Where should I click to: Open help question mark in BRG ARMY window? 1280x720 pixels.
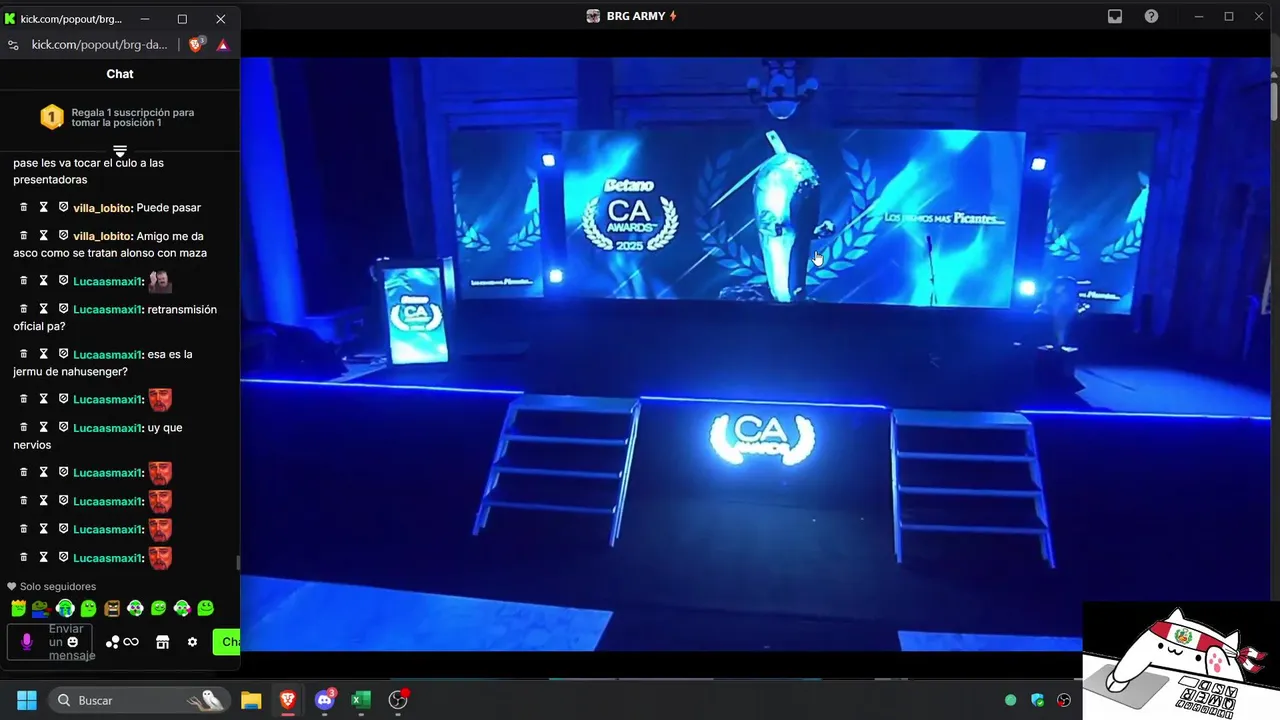(1151, 16)
